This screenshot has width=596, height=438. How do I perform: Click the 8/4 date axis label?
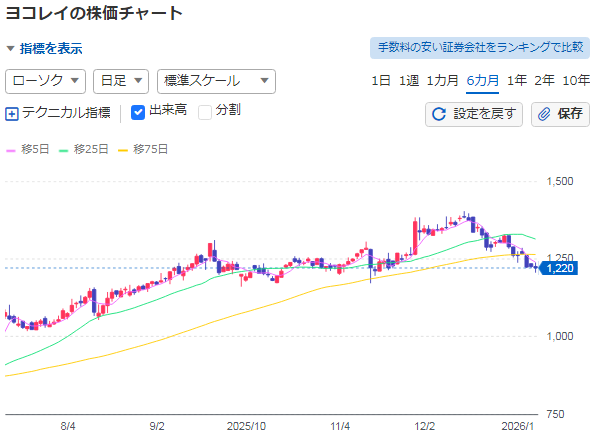click(x=68, y=426)
